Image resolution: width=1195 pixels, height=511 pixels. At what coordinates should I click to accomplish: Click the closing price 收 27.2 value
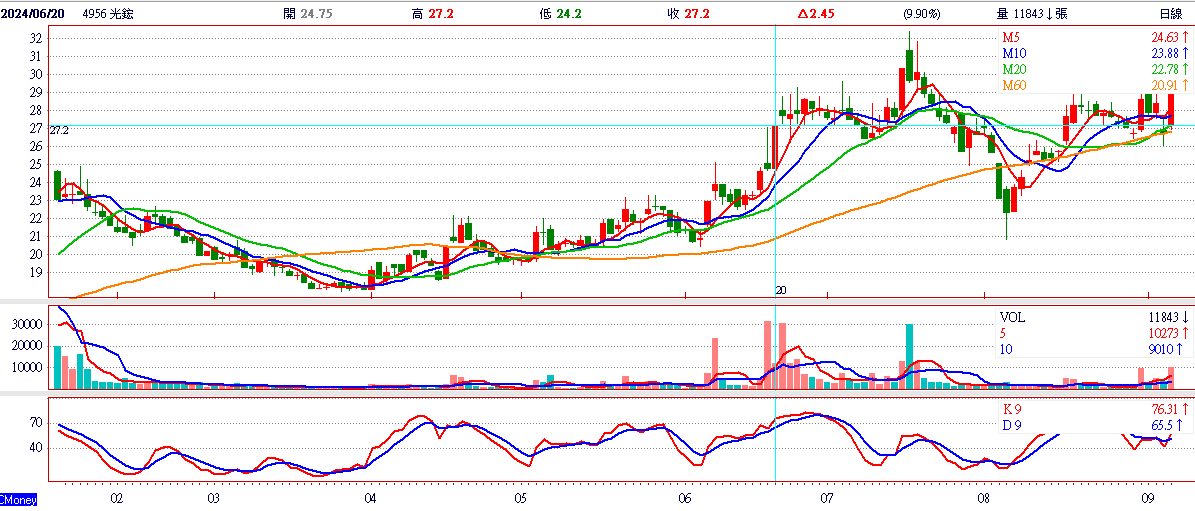(x=684, y=14)
